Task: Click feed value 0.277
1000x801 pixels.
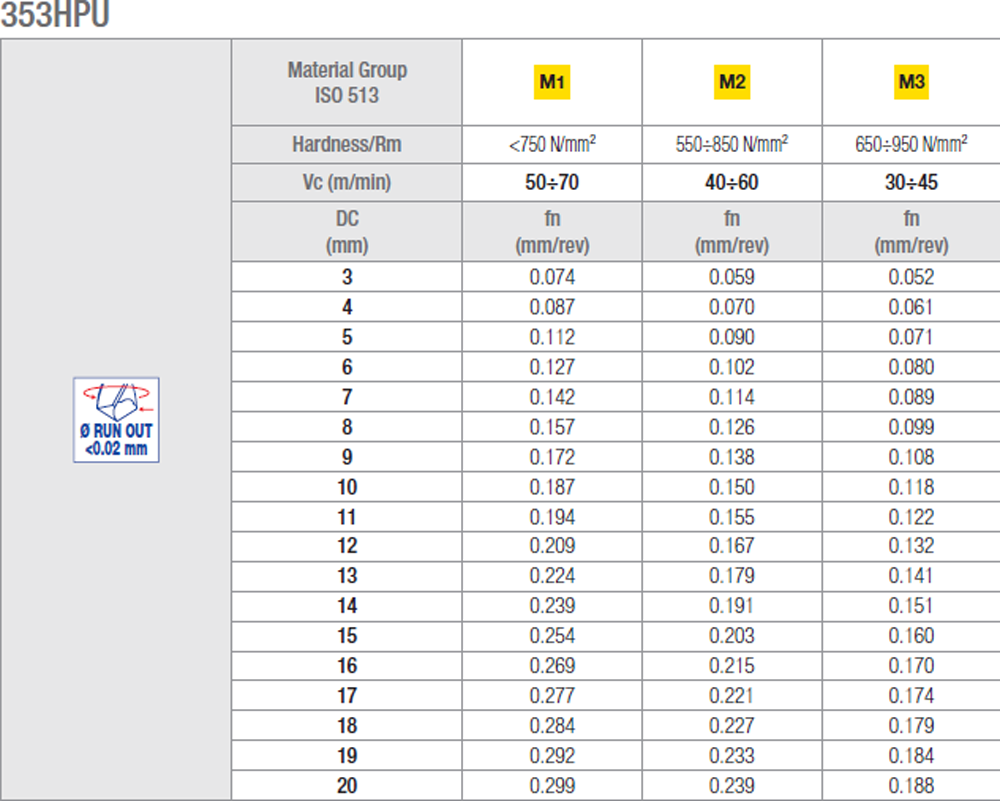Action: 552,695
